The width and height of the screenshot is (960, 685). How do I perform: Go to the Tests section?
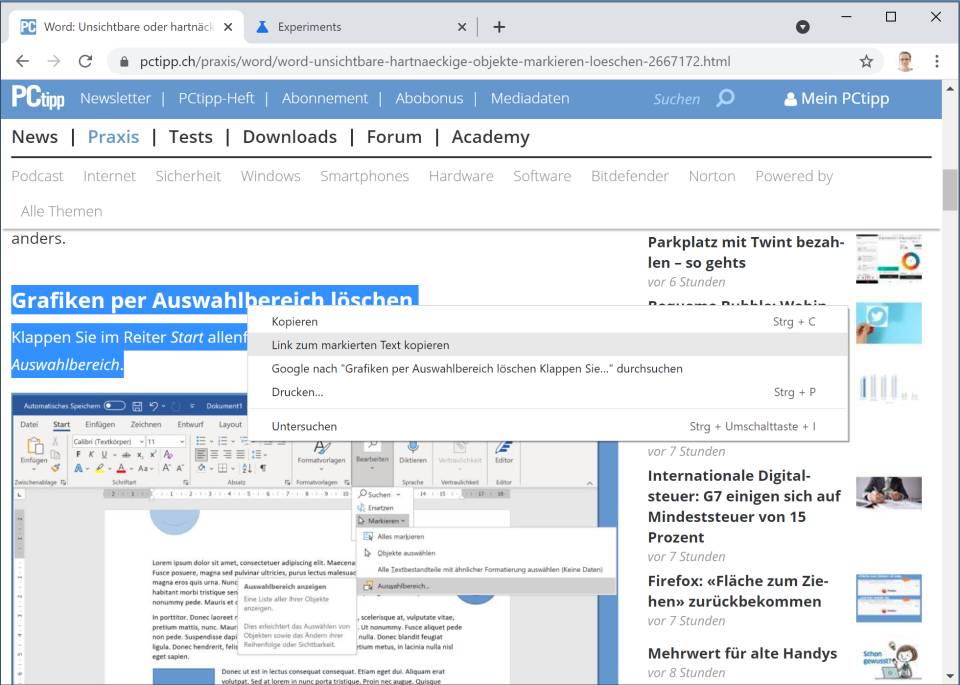(190, 137)
